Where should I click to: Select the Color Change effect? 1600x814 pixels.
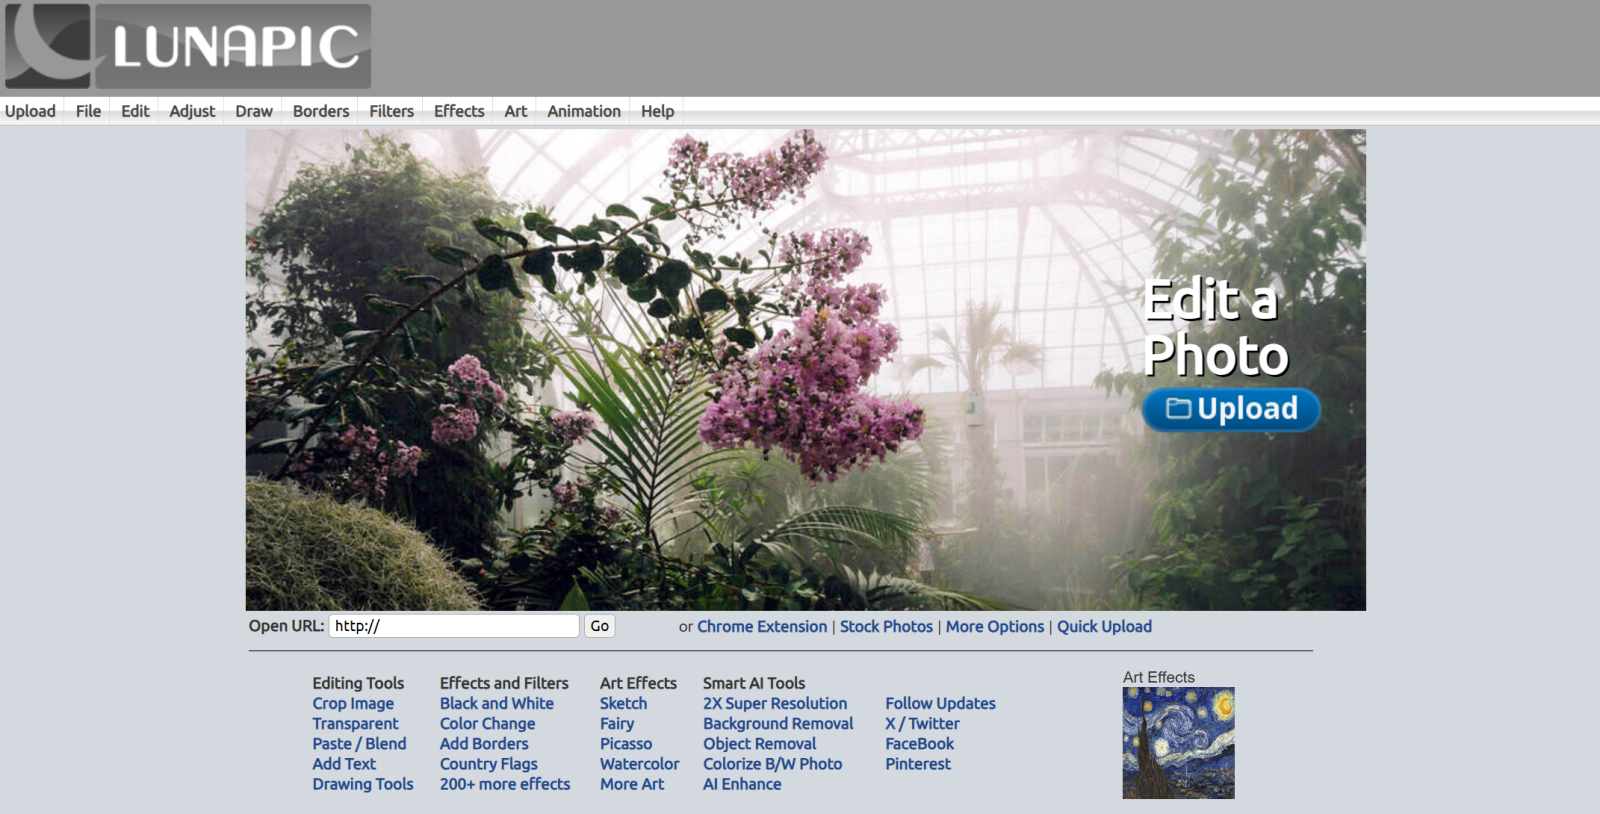point(487,723)
